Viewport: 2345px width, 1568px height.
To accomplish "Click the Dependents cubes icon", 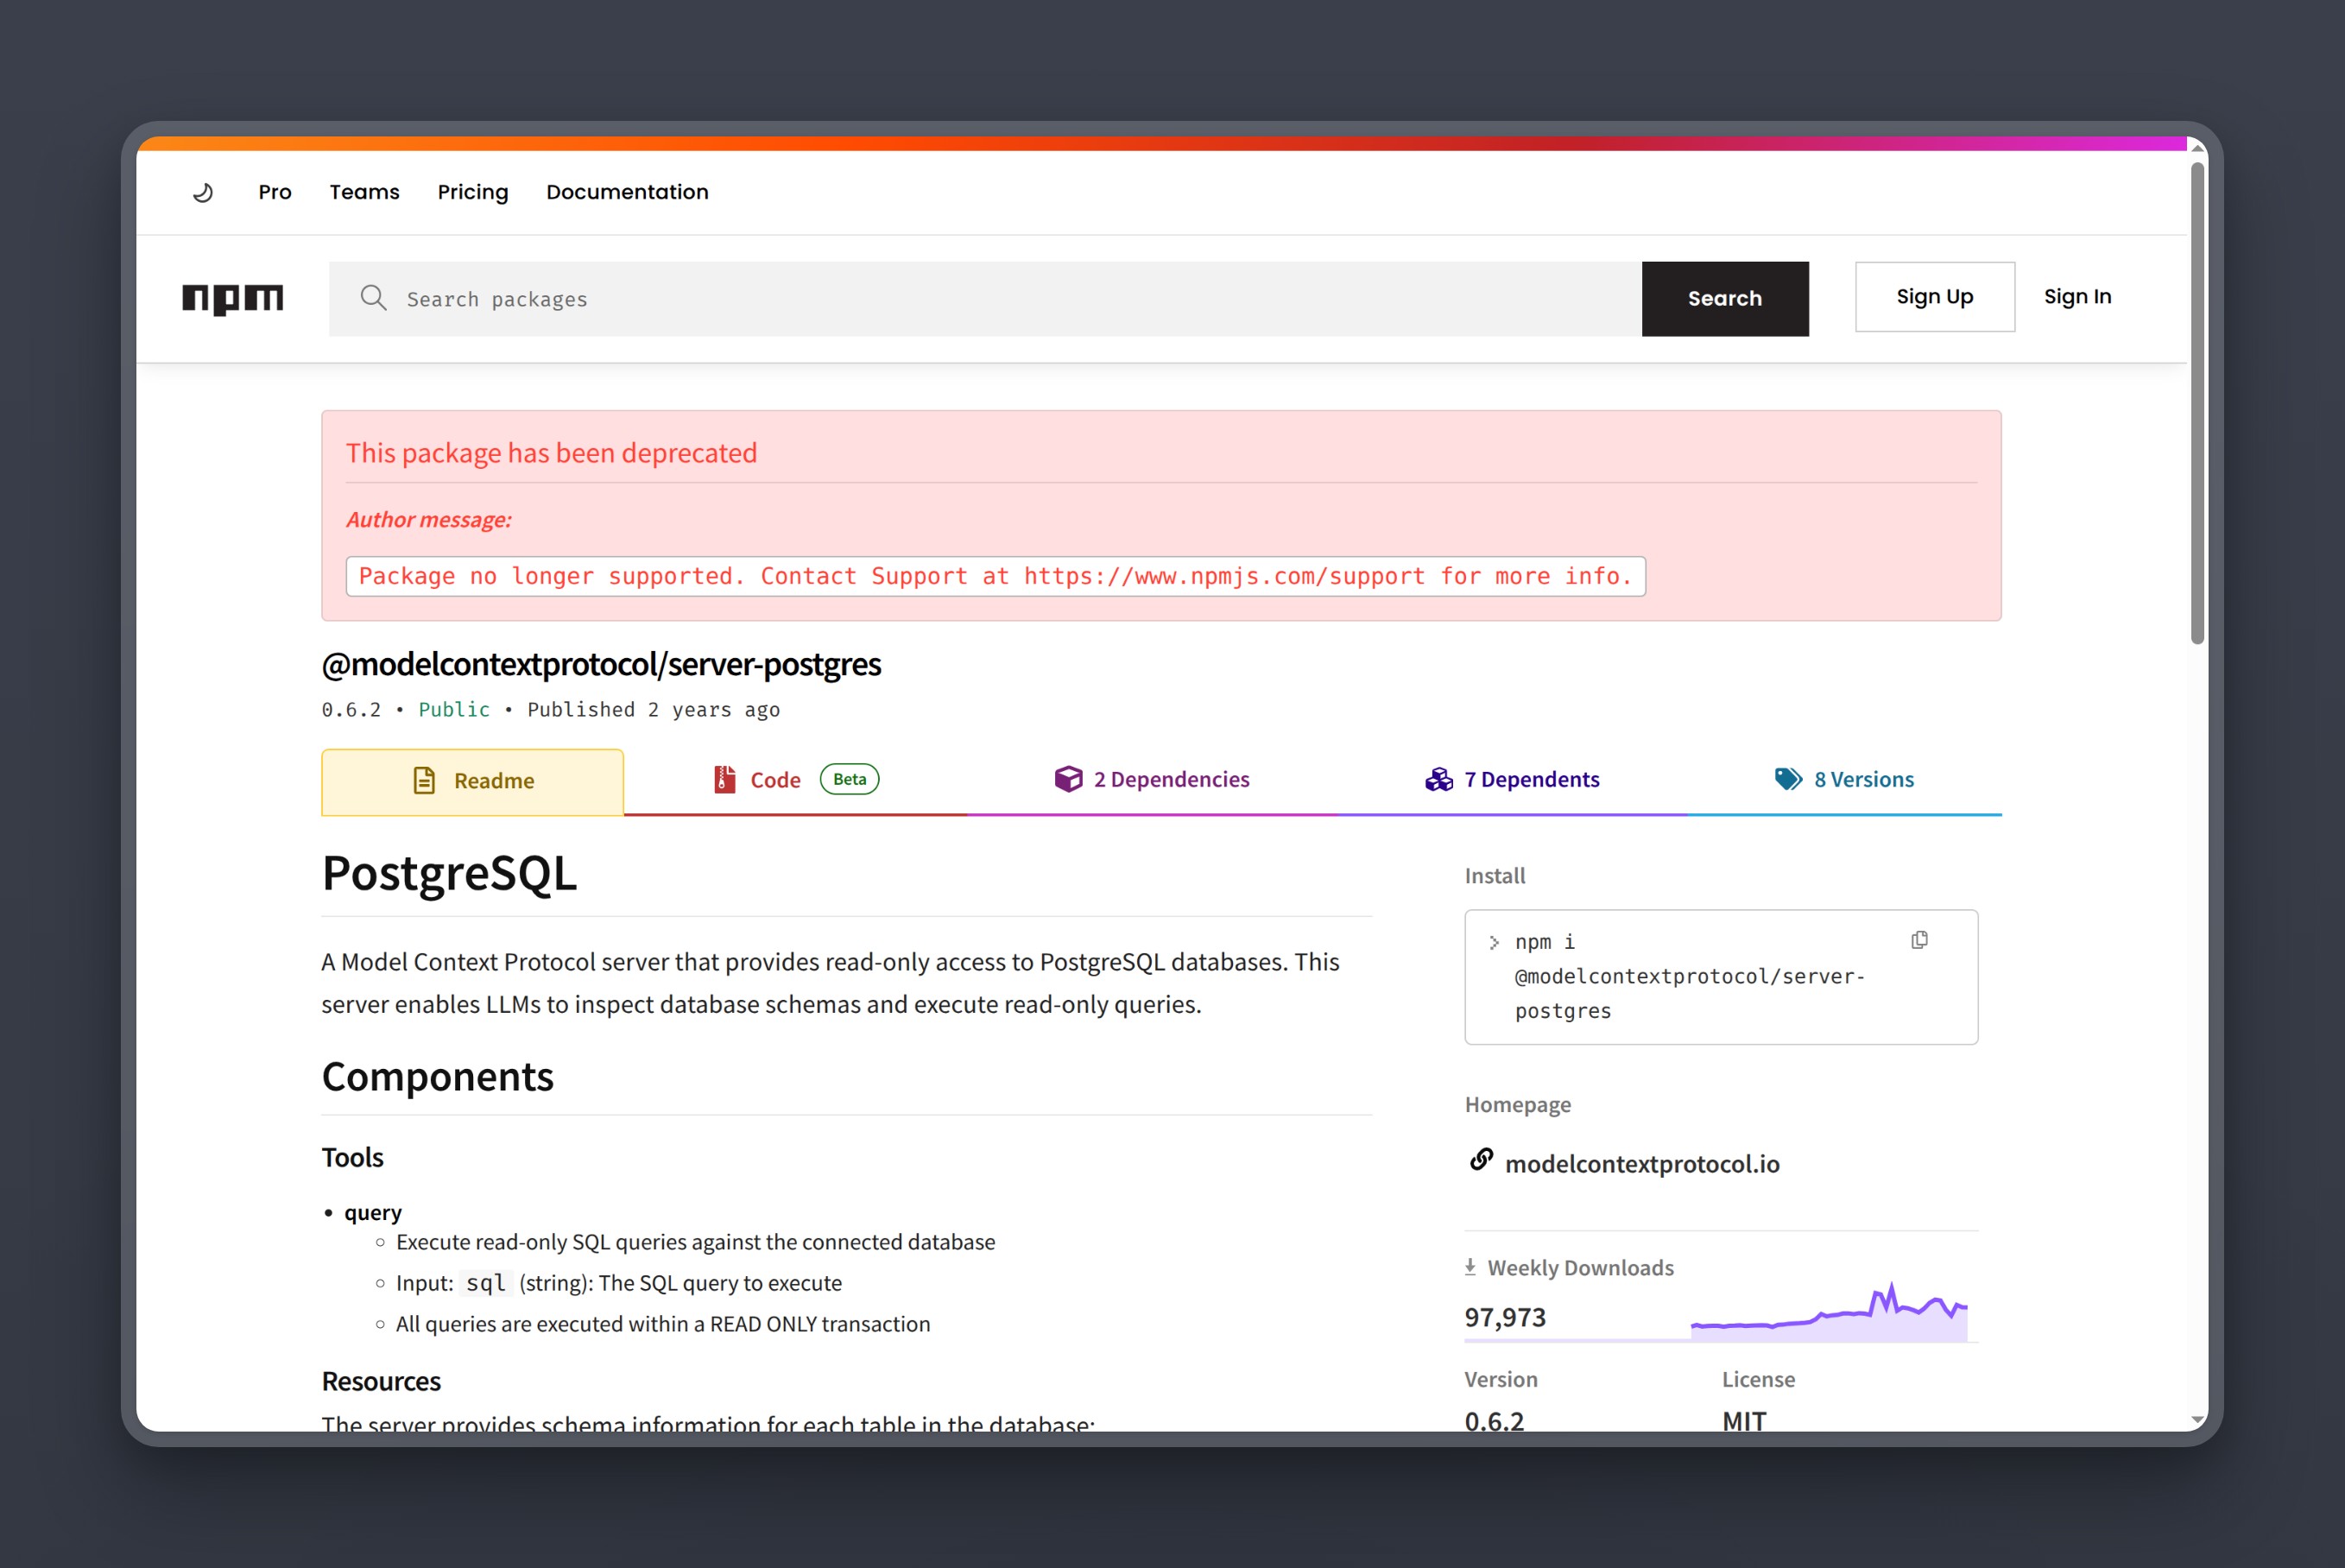I will coord(1439,779).
